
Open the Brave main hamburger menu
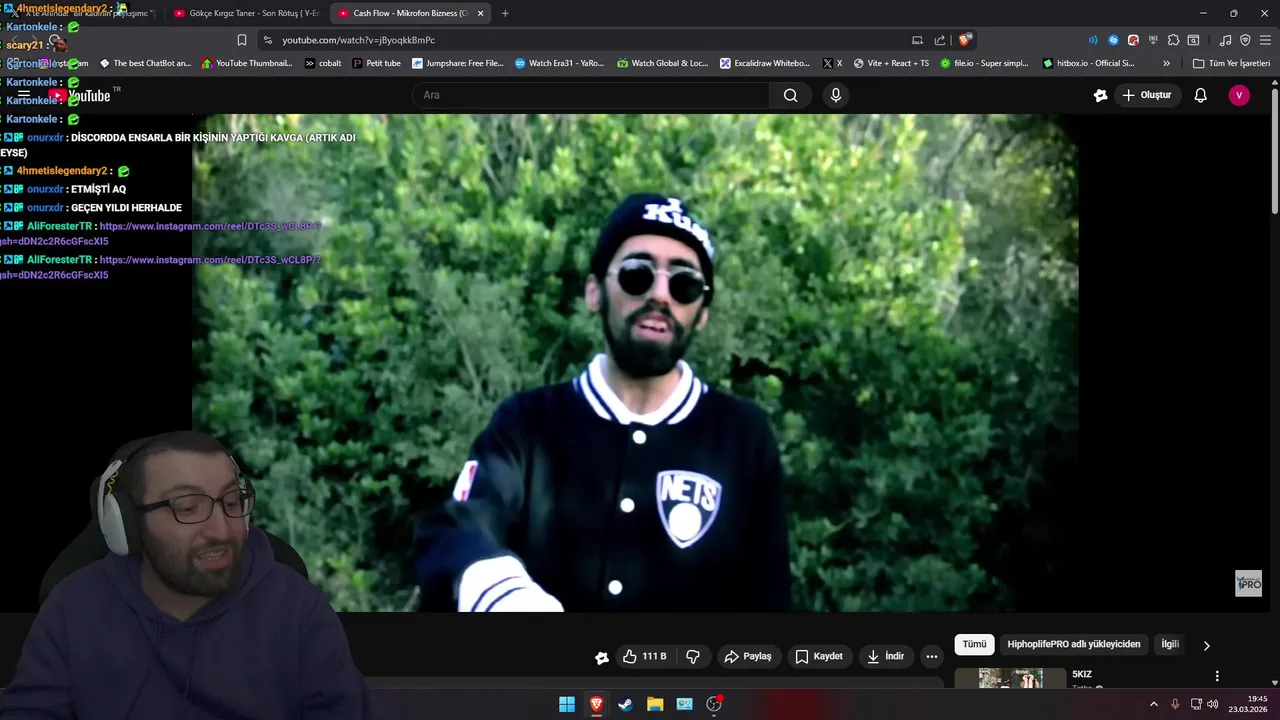pyautogui.click(x=1265, y=40)
